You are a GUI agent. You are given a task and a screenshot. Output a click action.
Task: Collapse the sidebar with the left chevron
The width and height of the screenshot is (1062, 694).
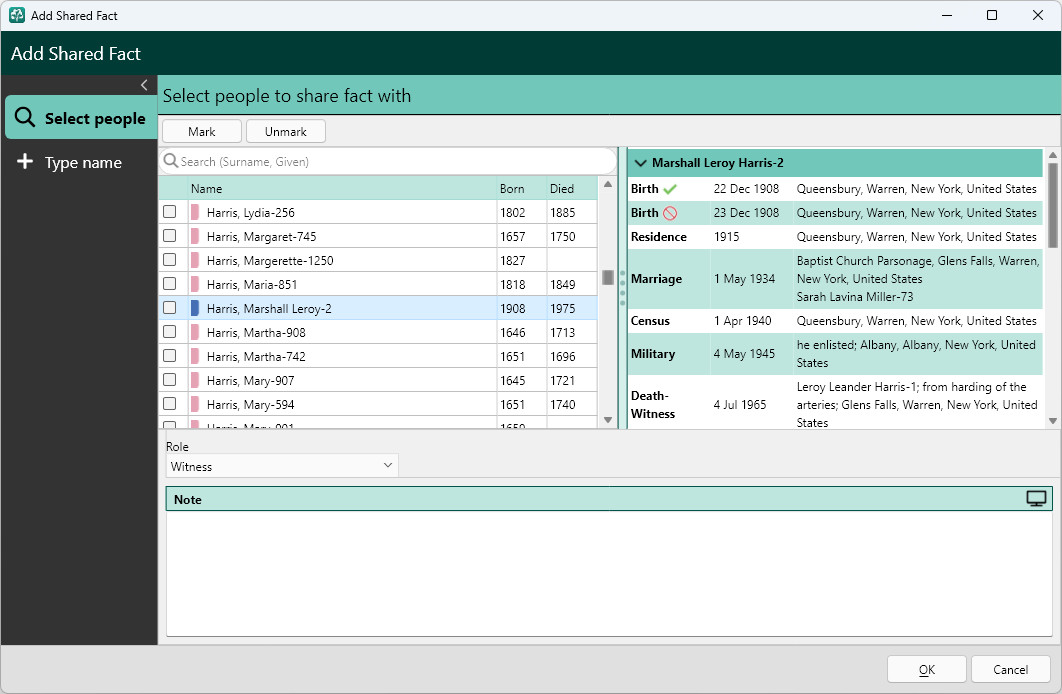click(x=144, y=85)
